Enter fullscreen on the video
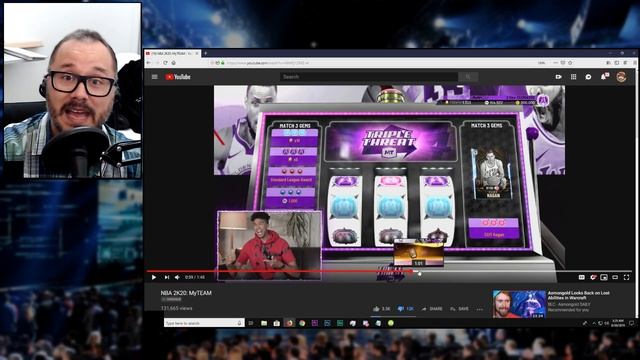640x360 pixels. [x=627, y=278]
